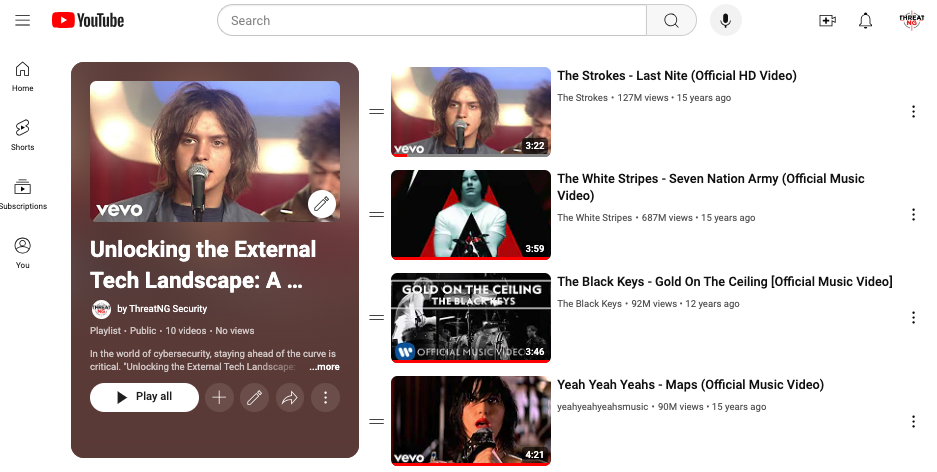This screenshot has width=937, height=472.
Task: Click reorder handle for Yeah Yeah Yeahs Maps
Action: click(376, 421)
